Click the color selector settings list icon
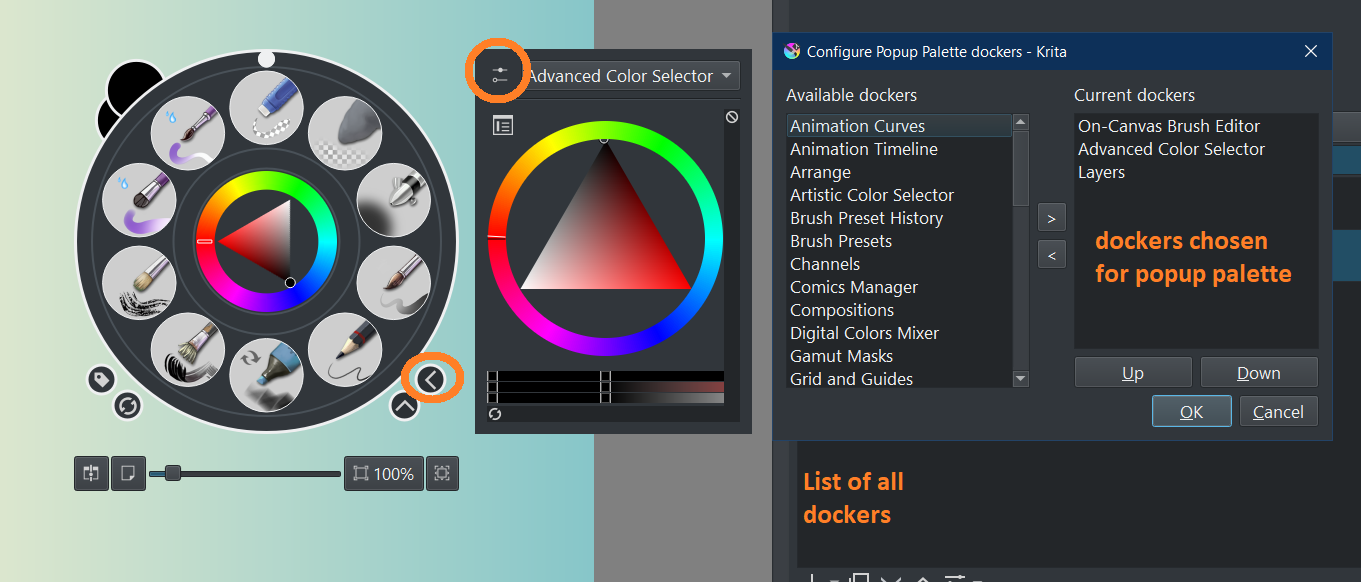 point(502,125)
